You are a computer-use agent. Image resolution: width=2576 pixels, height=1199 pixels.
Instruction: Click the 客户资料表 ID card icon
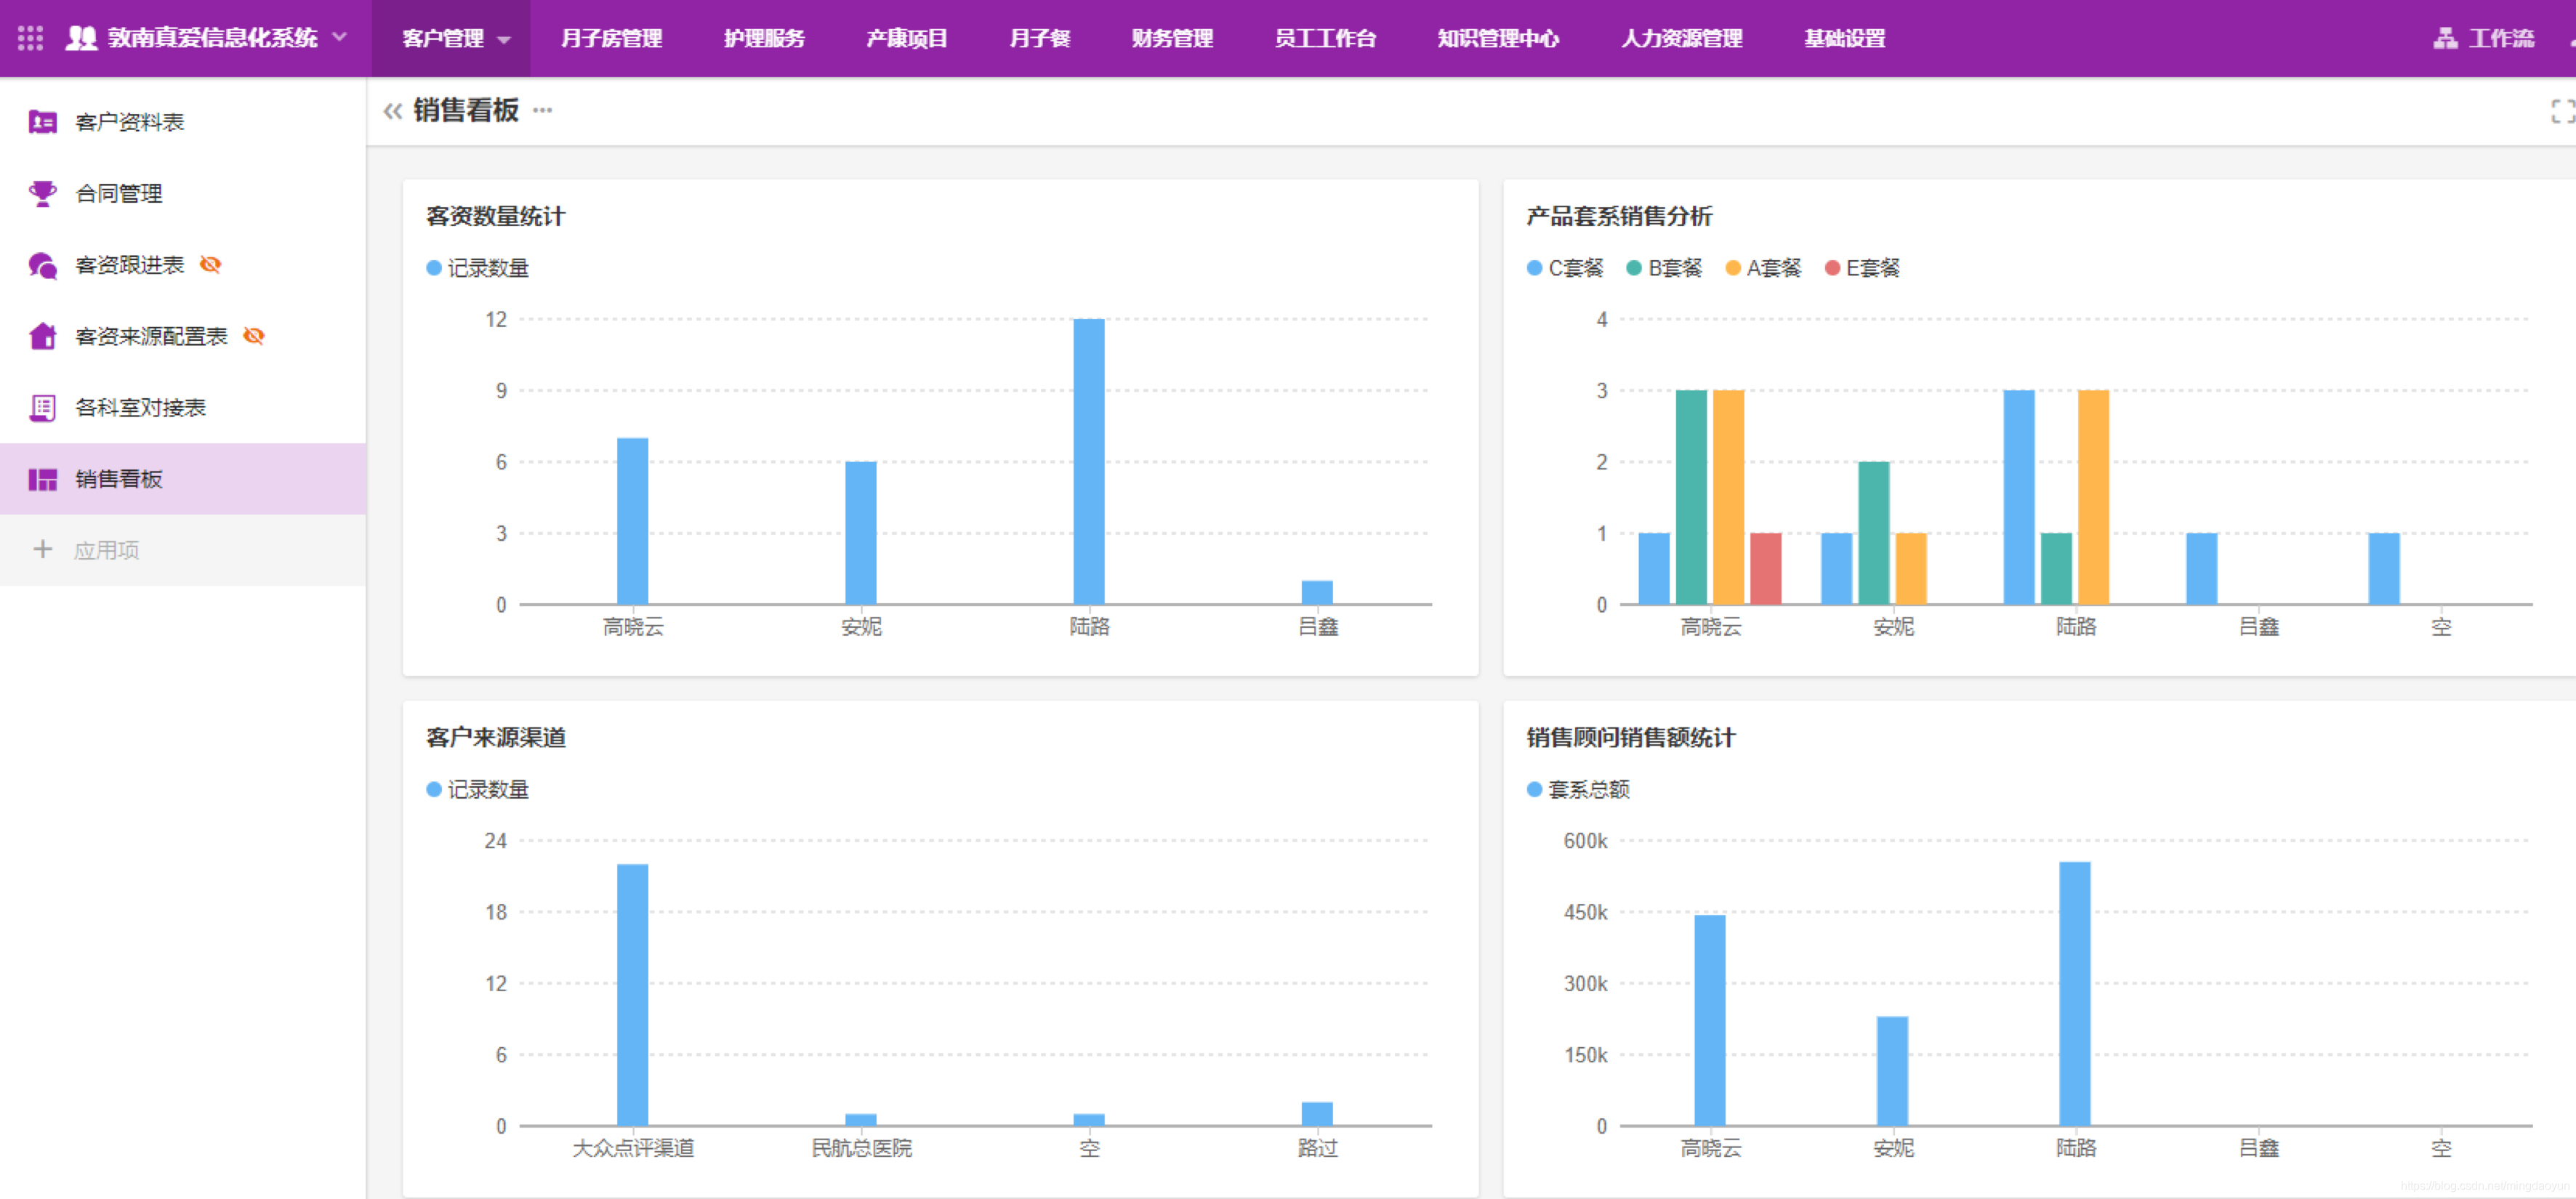point(42,122)
